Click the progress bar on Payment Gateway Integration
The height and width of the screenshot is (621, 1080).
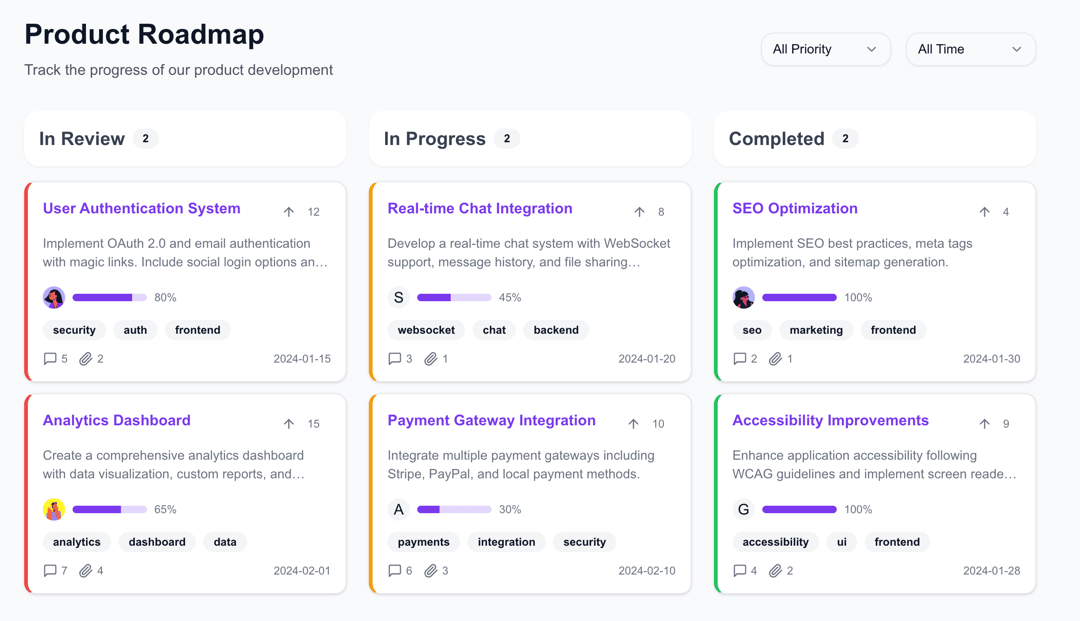click(454, 509)
